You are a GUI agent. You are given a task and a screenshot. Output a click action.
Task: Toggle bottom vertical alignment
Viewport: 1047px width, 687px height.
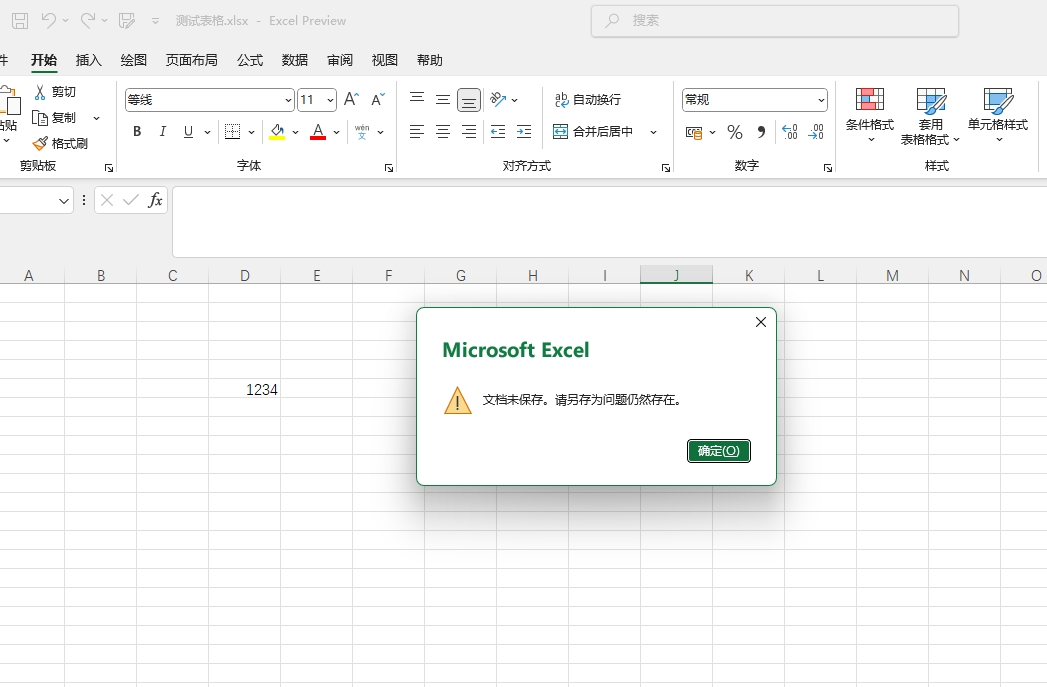pyautogui.click(x=469, y=99)
